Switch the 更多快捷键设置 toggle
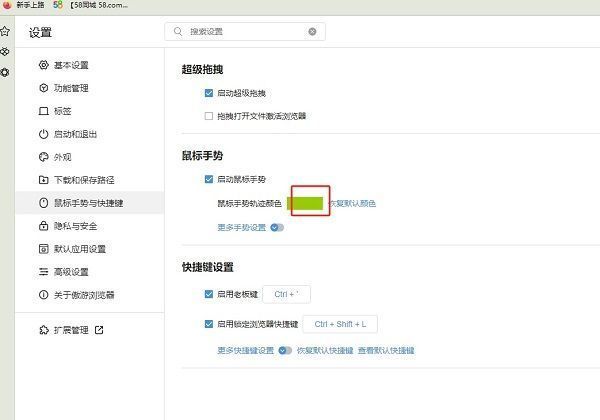Screen dimensions: 600x420 click(x=285, y=350)
